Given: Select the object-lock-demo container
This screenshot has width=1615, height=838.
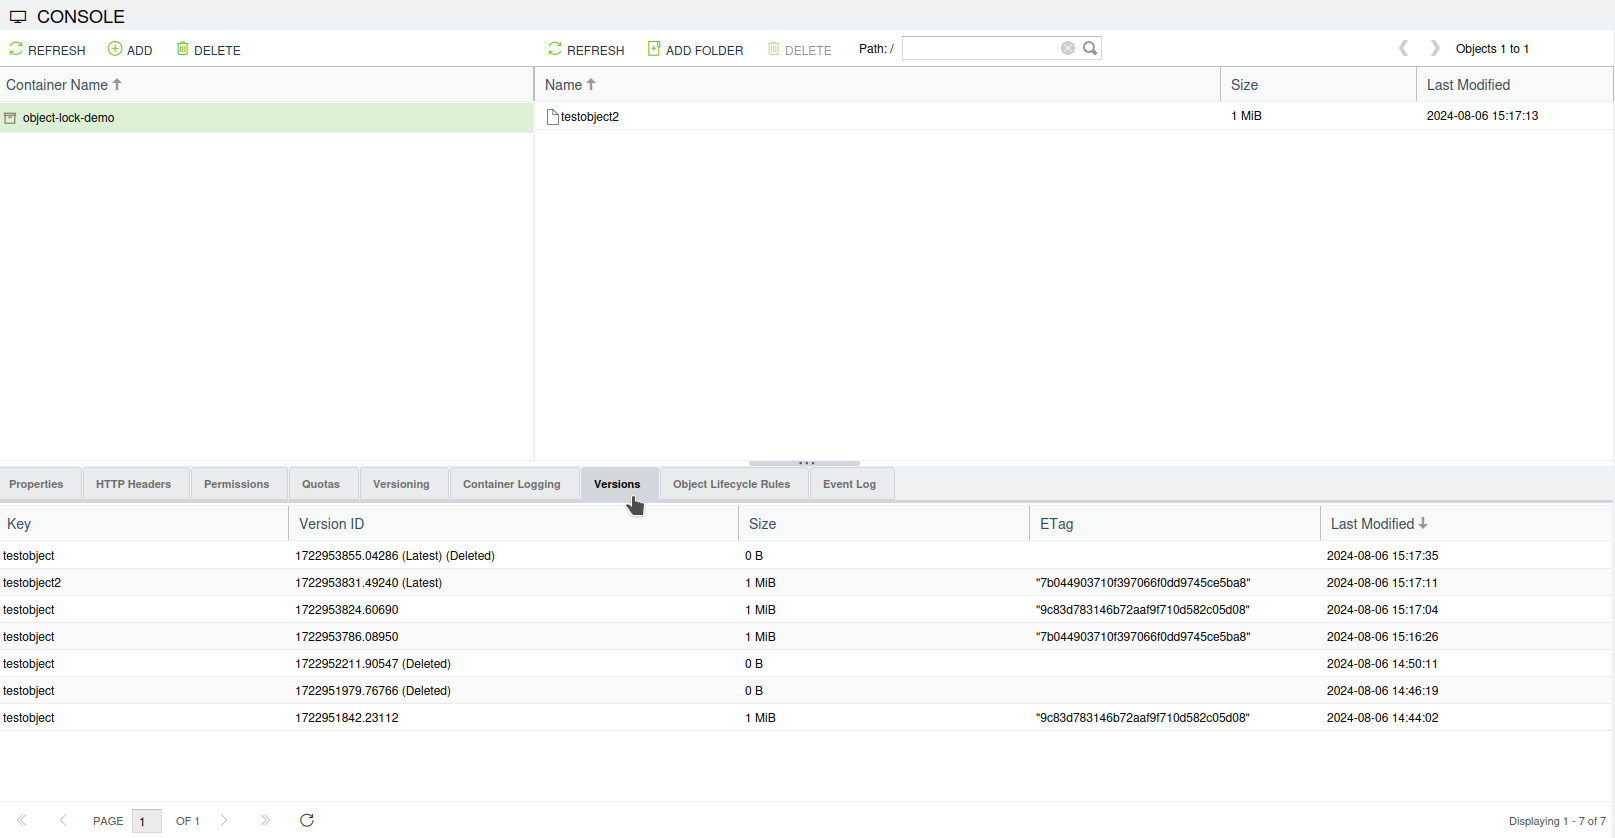Looking at the screenshot, I should [x=69, y=118].
